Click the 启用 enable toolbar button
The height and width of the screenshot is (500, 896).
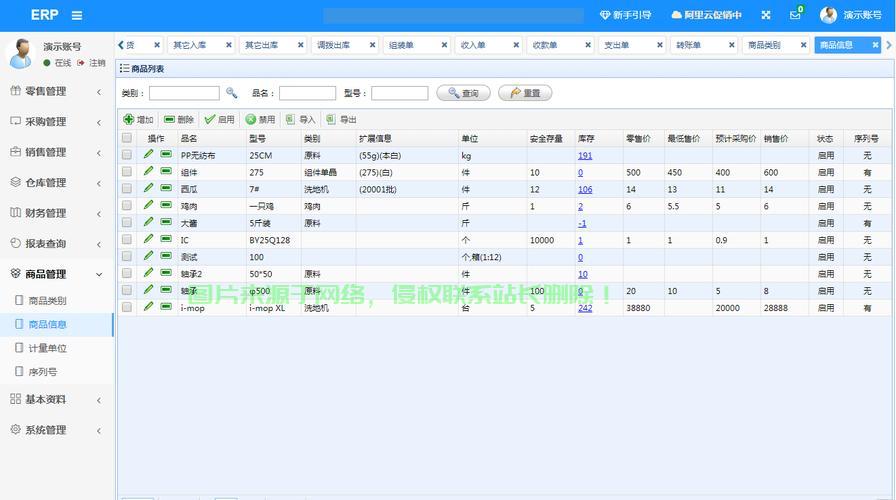(x=219, y=119)
